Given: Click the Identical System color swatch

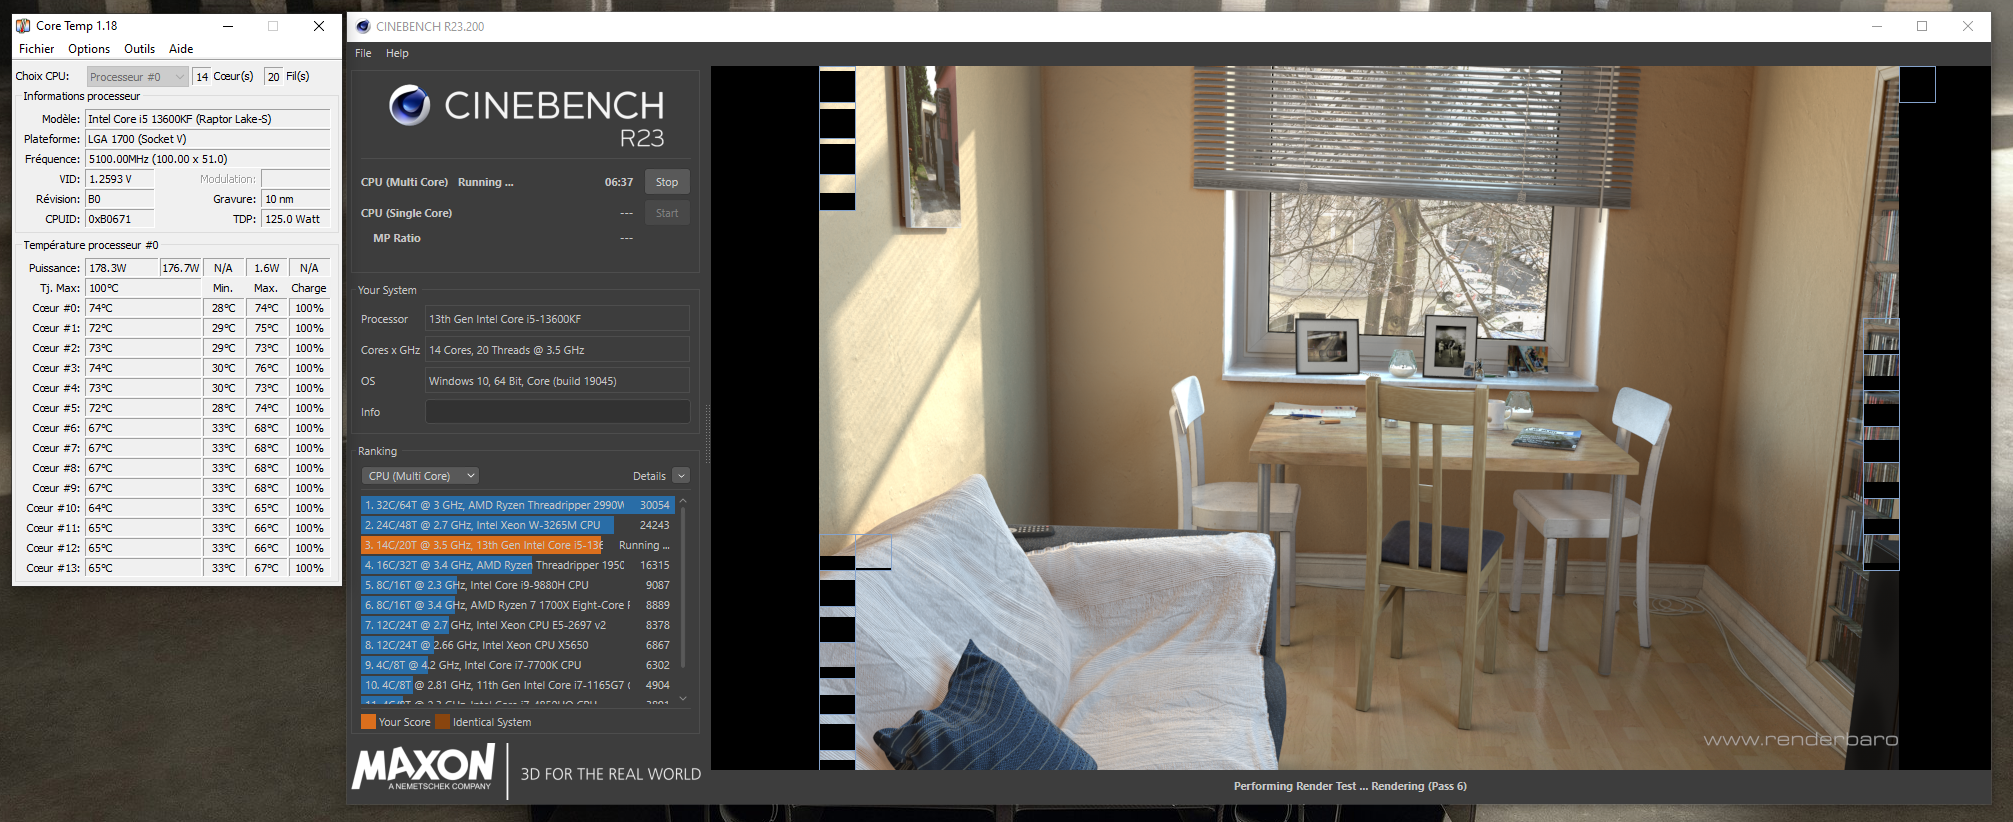Looking at the screenshot, I should (442, 722).
